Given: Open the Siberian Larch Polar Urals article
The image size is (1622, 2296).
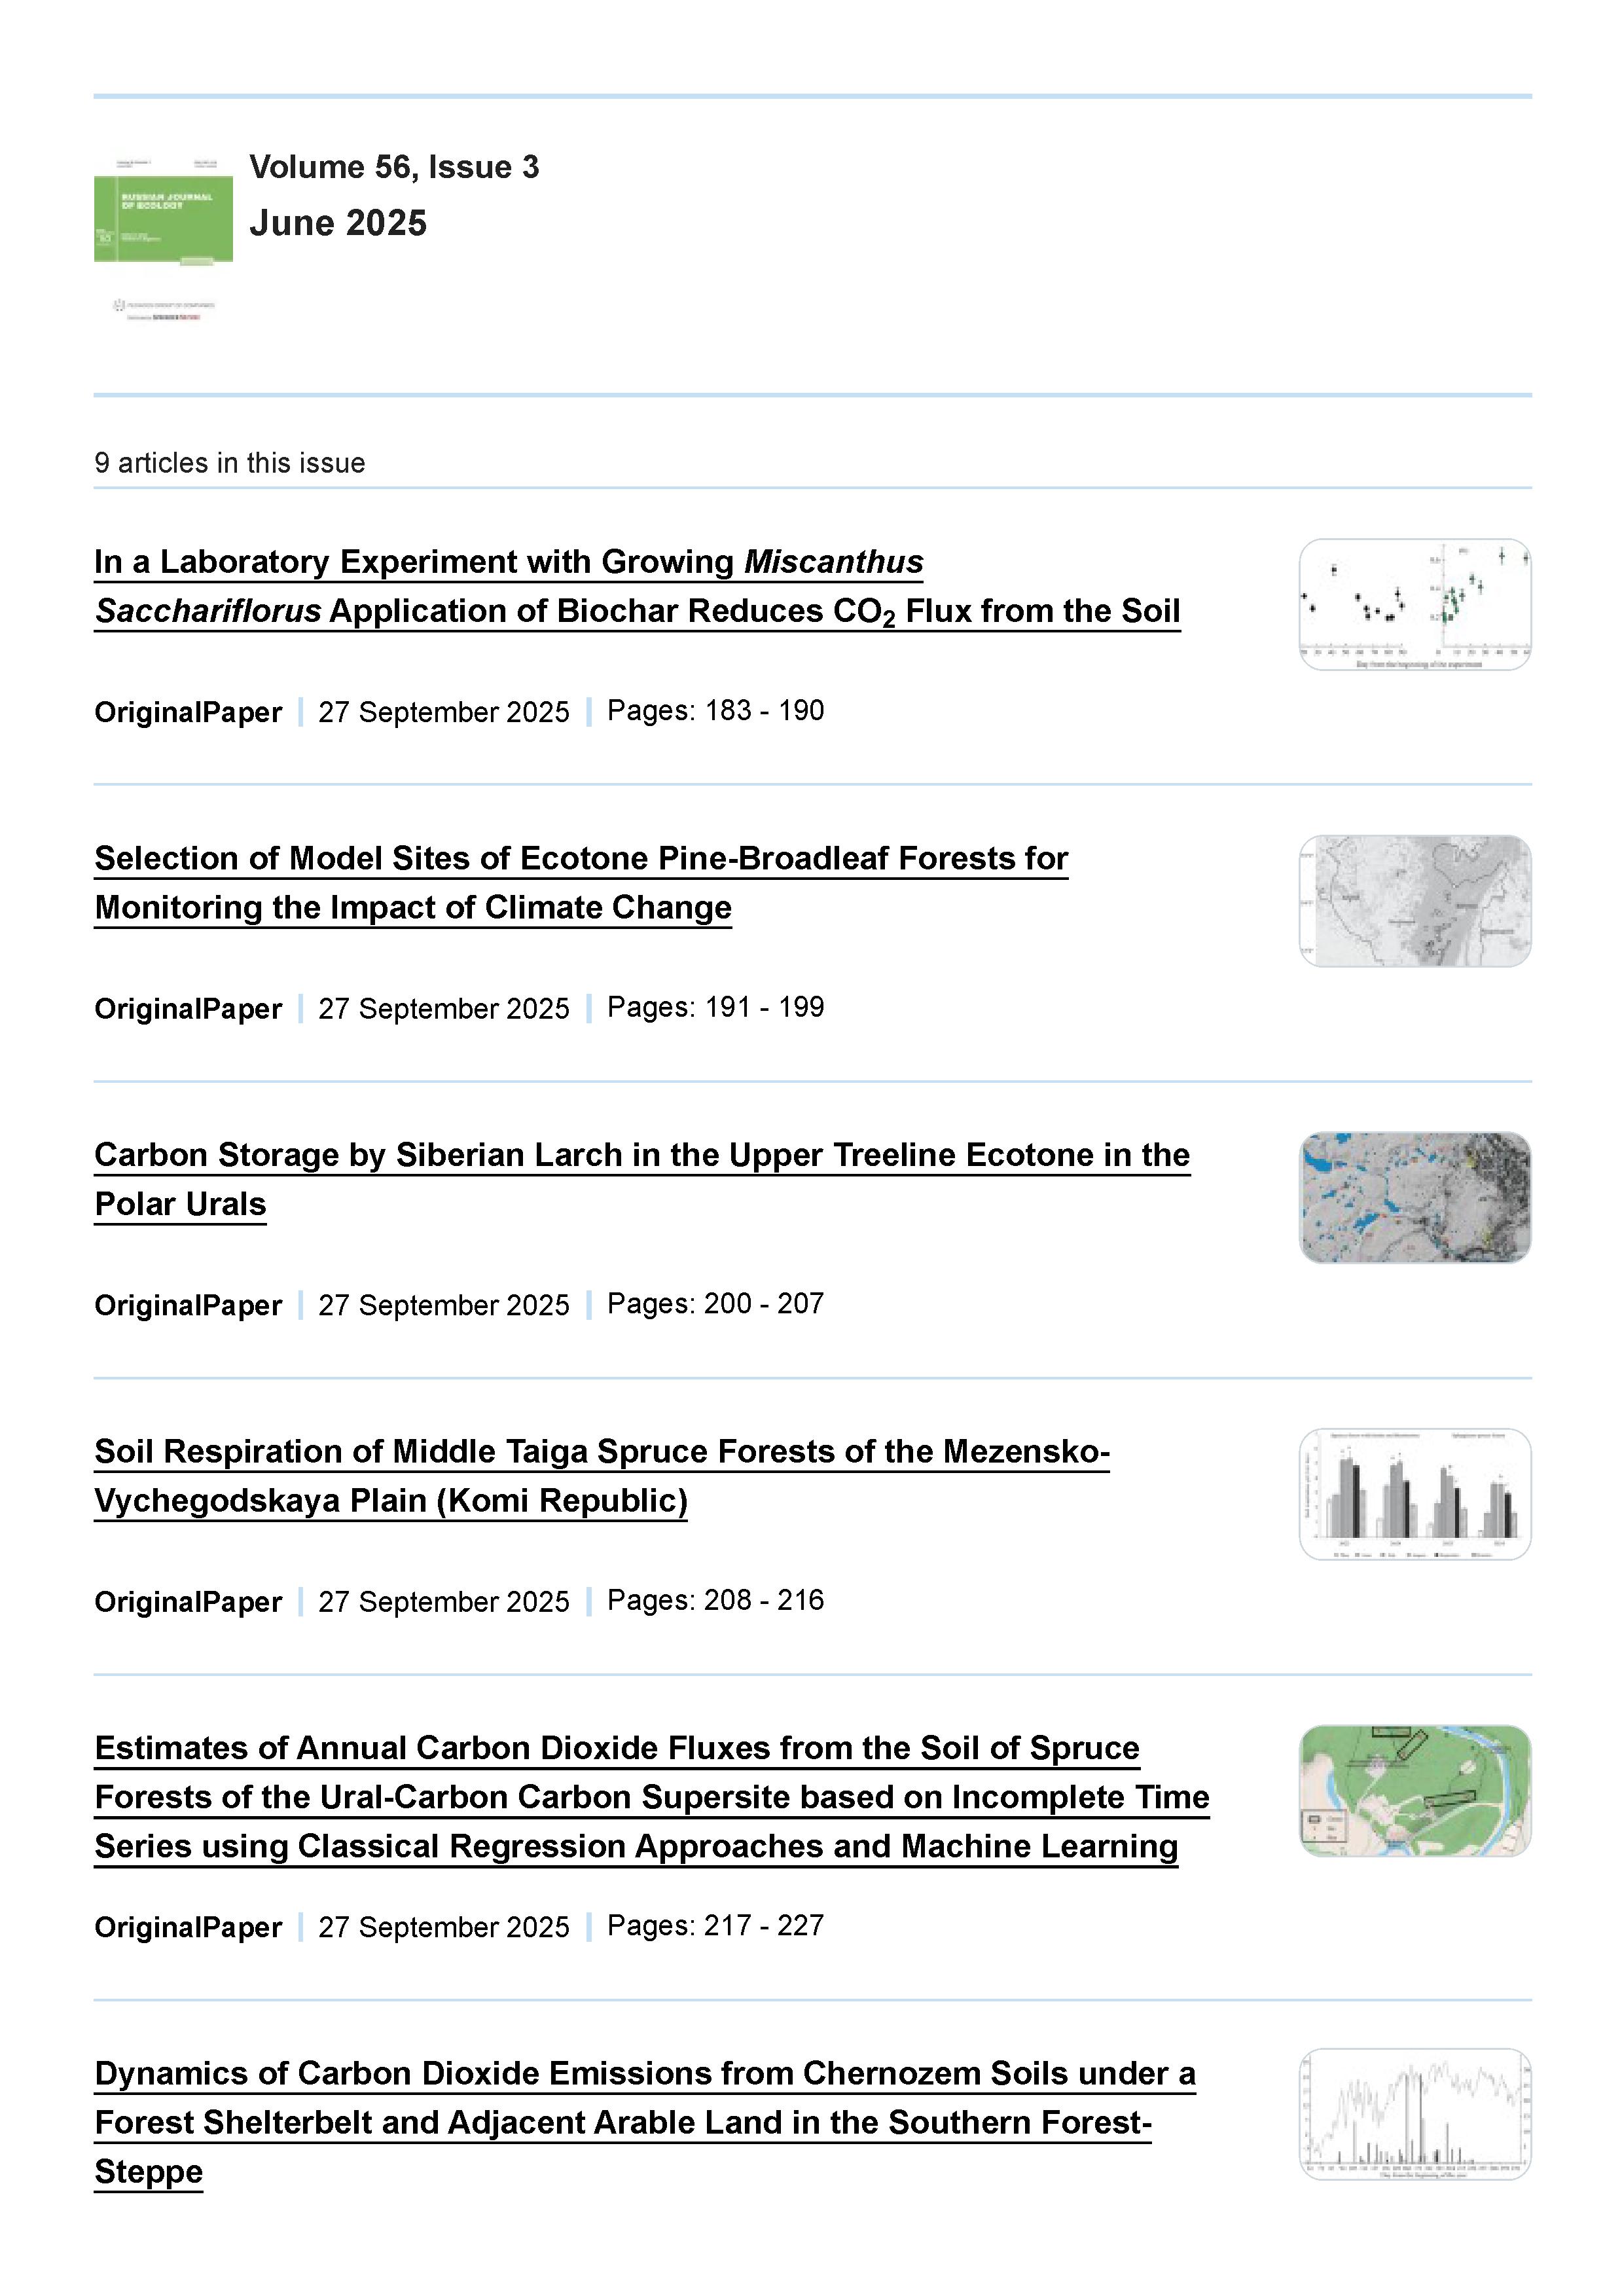Looking at the screenshot, I should 641,1156.
